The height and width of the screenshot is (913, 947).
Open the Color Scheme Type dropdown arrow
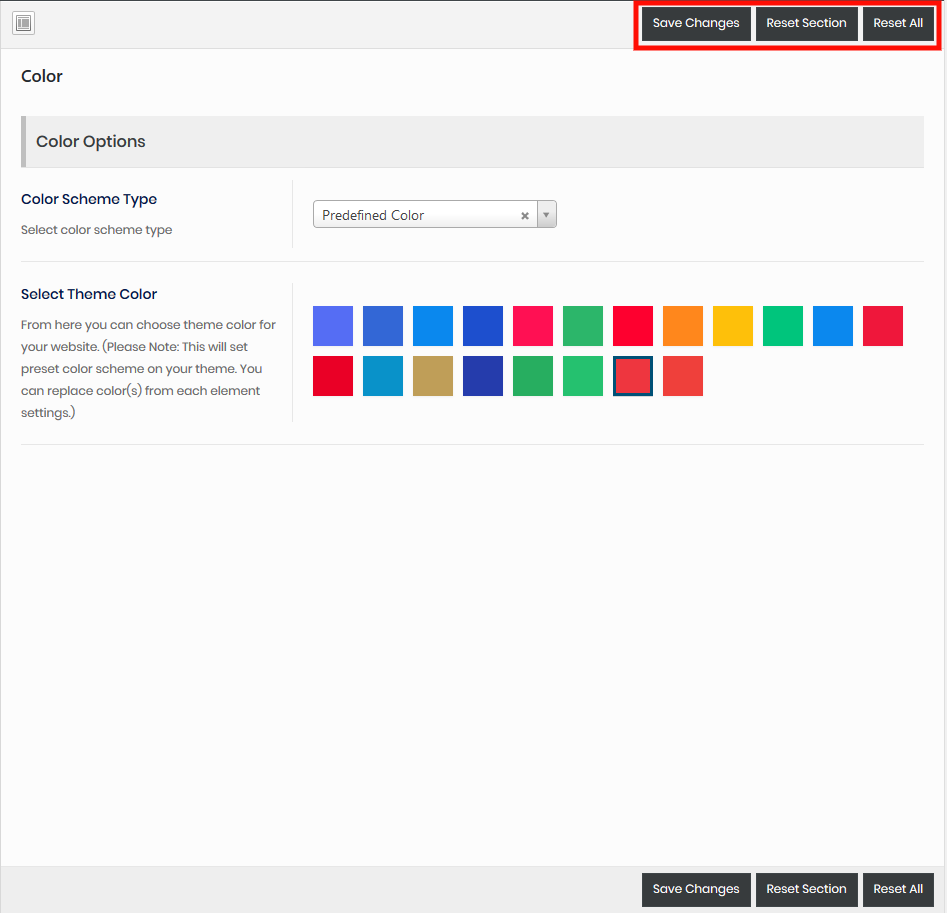[x=546, y=215]
